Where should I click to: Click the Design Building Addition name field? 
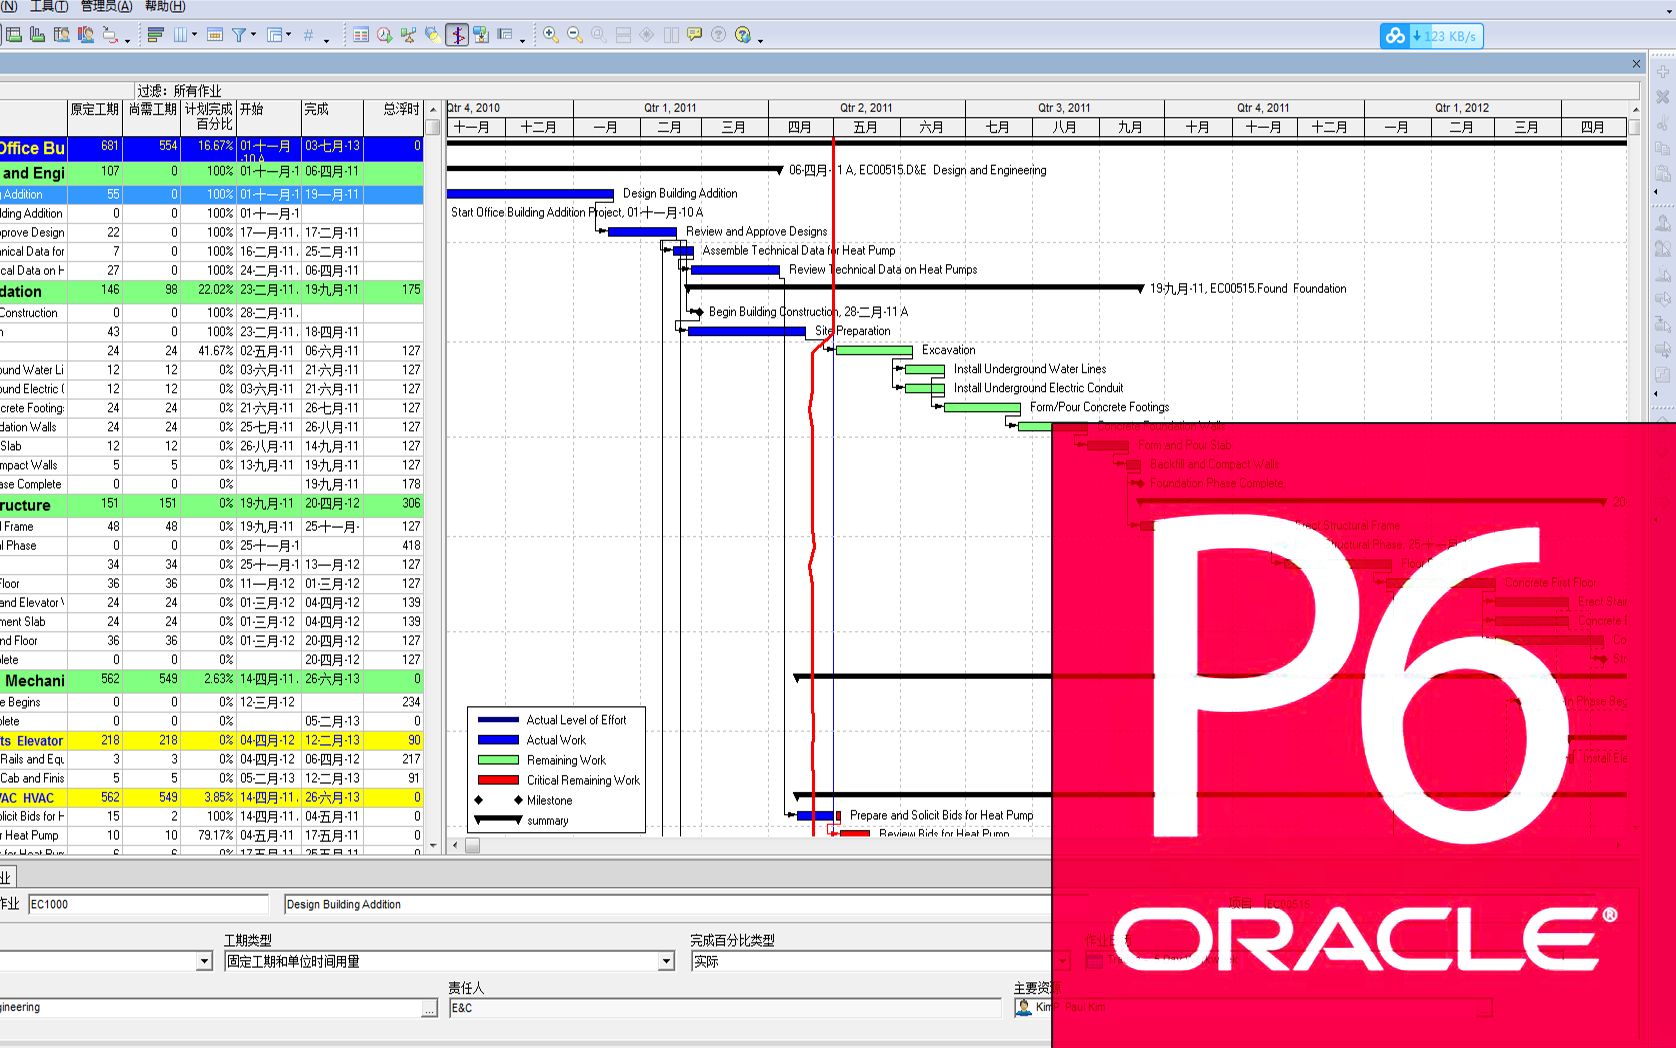point(667,904)
